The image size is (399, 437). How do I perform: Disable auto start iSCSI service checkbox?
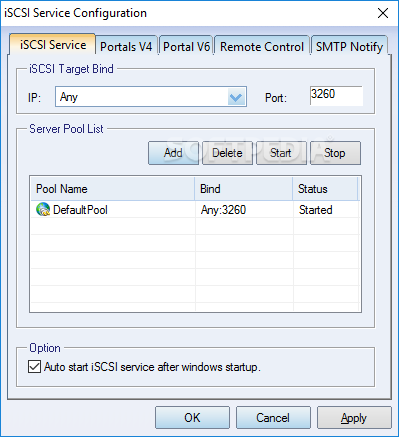coord(34,367)
